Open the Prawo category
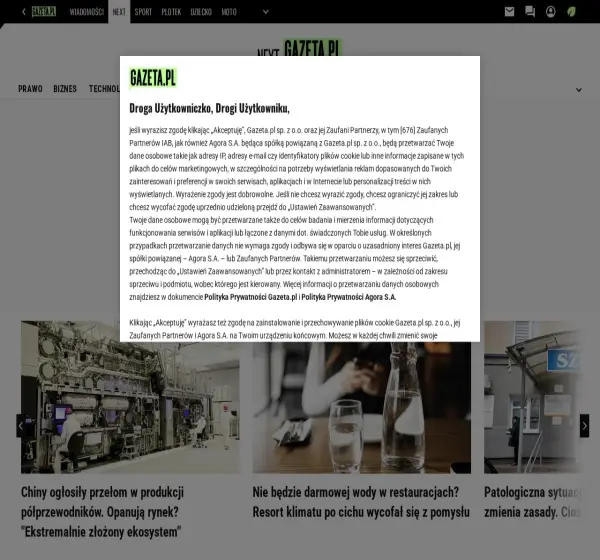Image resolution: width=600 pixels, height=560 pixels. click(x=30, y=89)
